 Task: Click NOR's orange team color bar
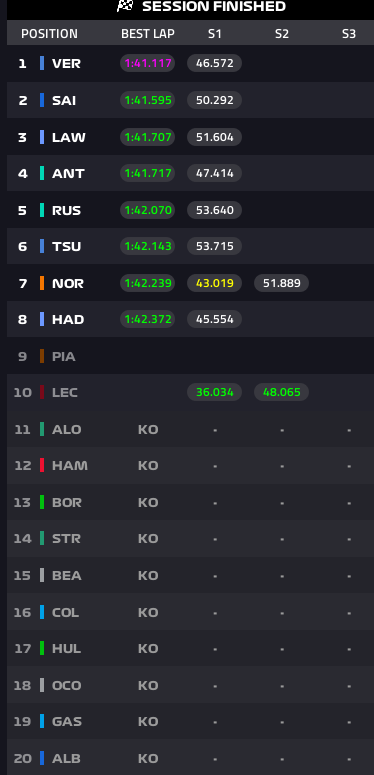(x=42, y=283)
